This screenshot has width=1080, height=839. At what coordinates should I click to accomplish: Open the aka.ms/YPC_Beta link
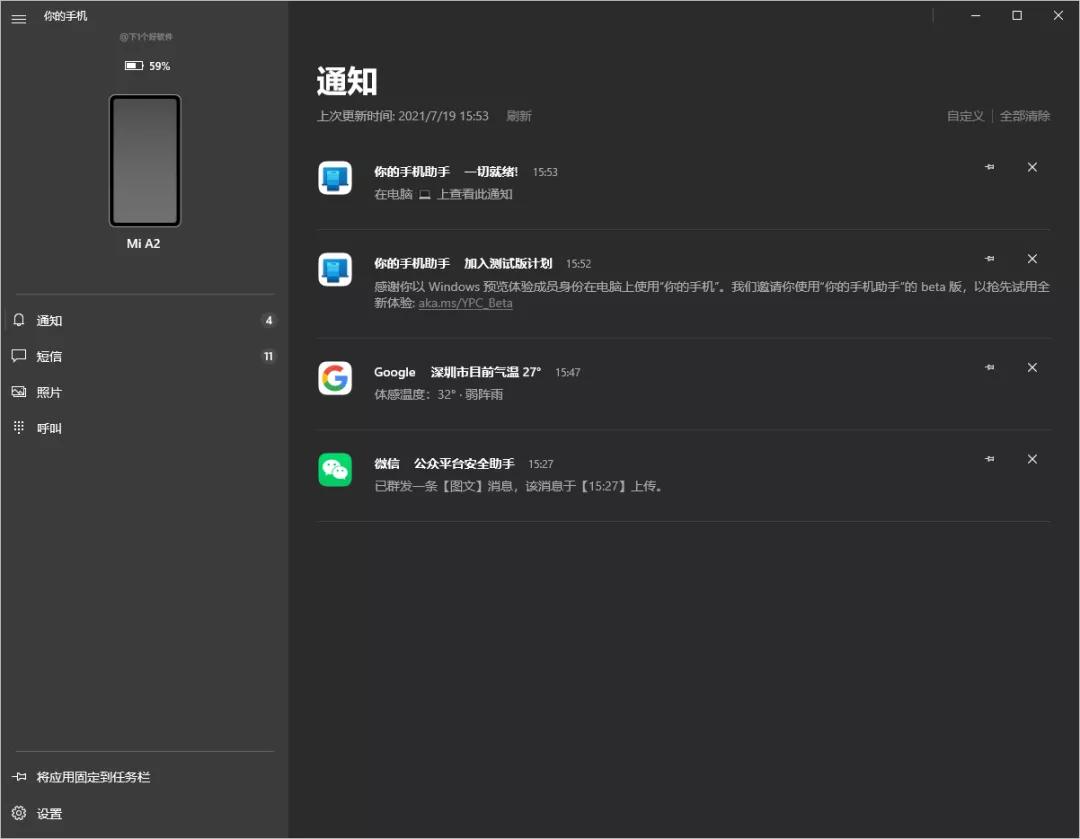[x=466, y=302]
